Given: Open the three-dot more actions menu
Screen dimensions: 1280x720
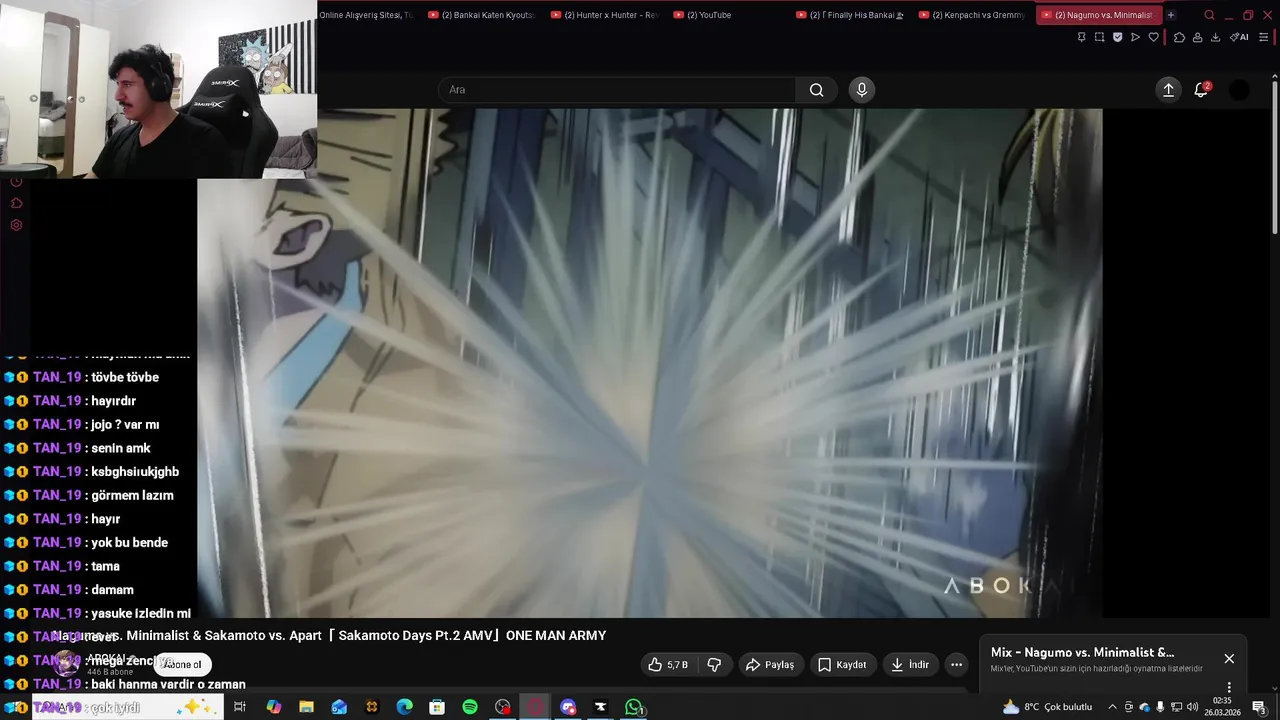Looking at the screenshot, I should 956,665.
